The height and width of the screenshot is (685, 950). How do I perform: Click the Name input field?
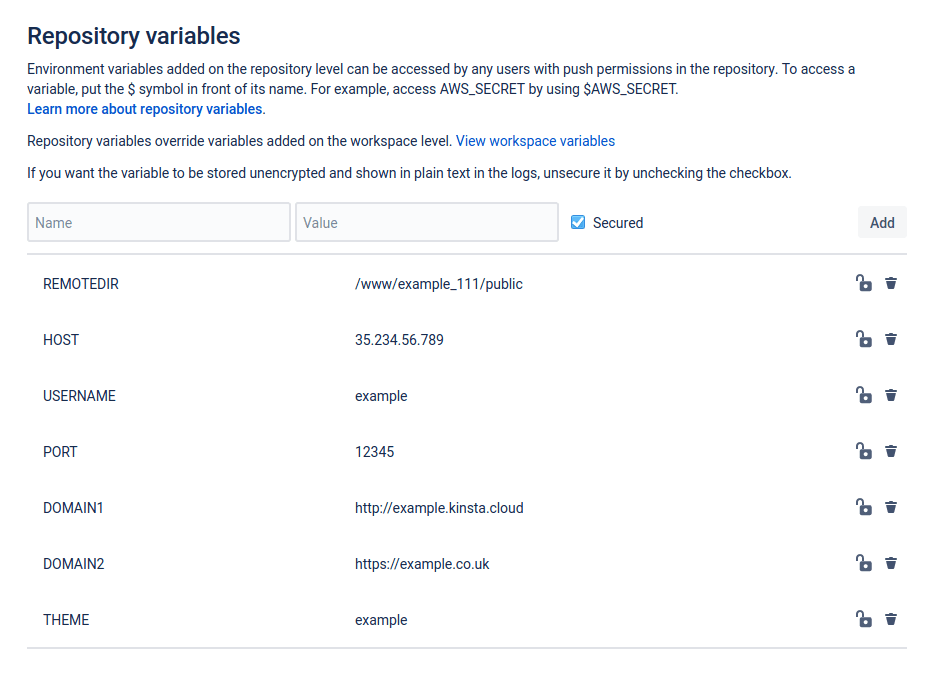pos(158,222)
